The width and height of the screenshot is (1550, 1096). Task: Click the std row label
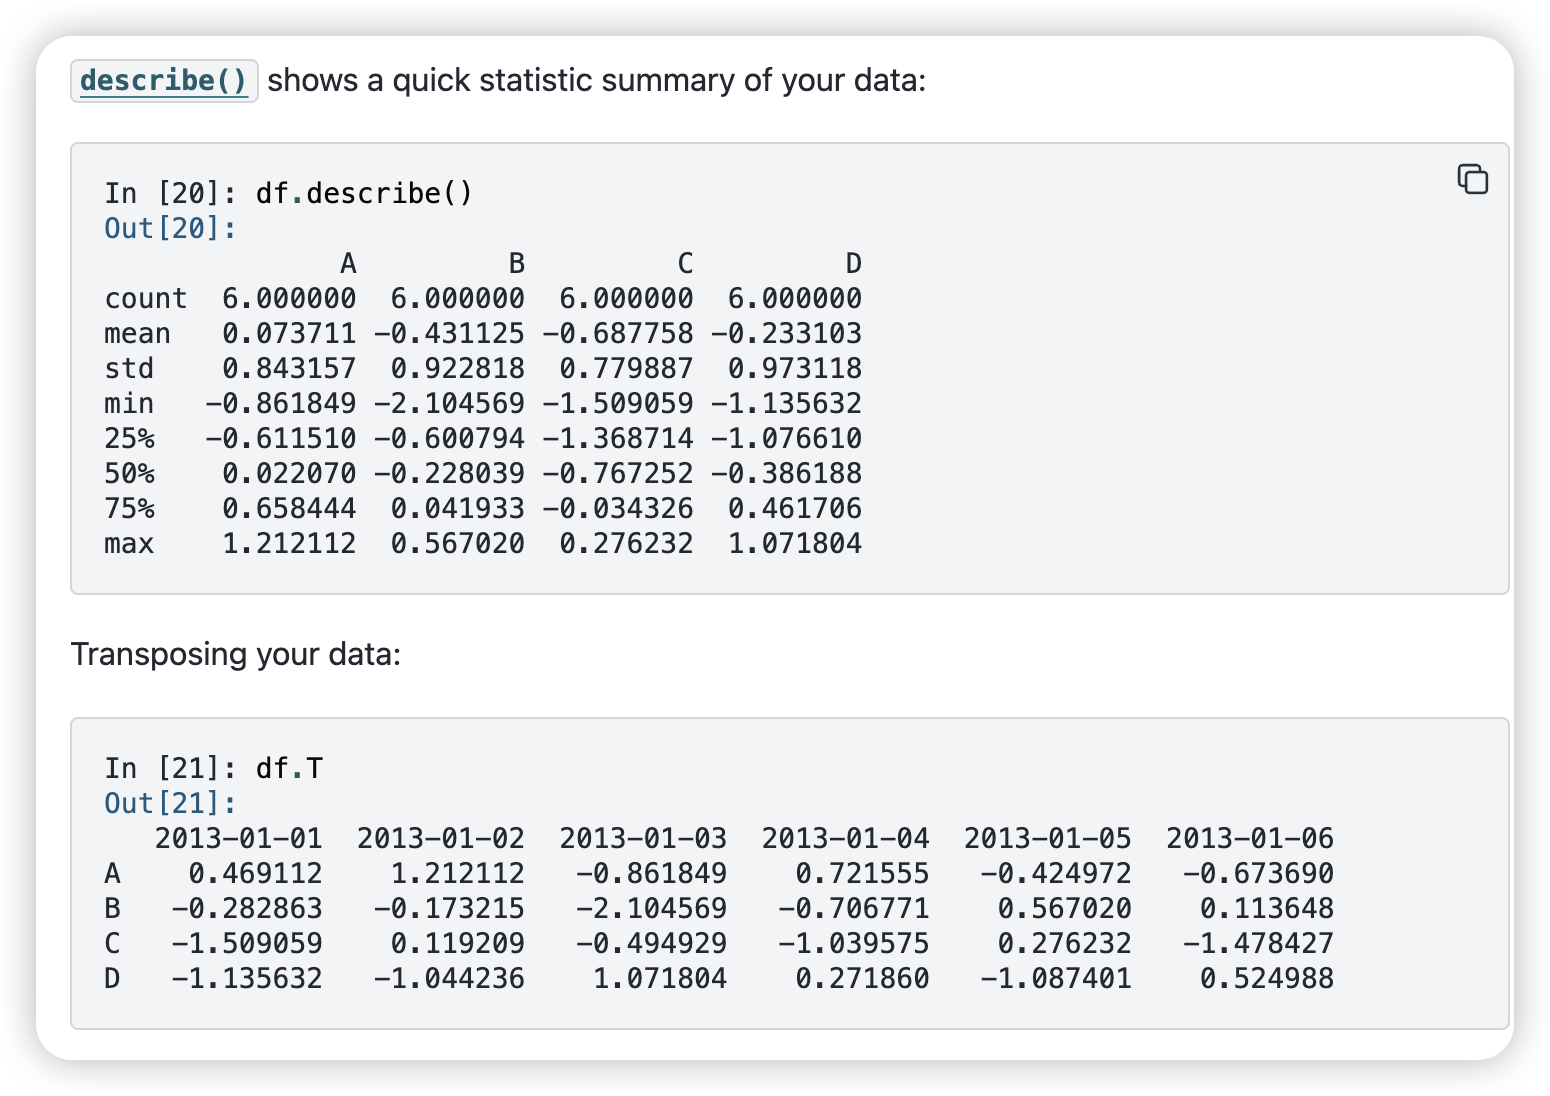click(x=129, y=368)
